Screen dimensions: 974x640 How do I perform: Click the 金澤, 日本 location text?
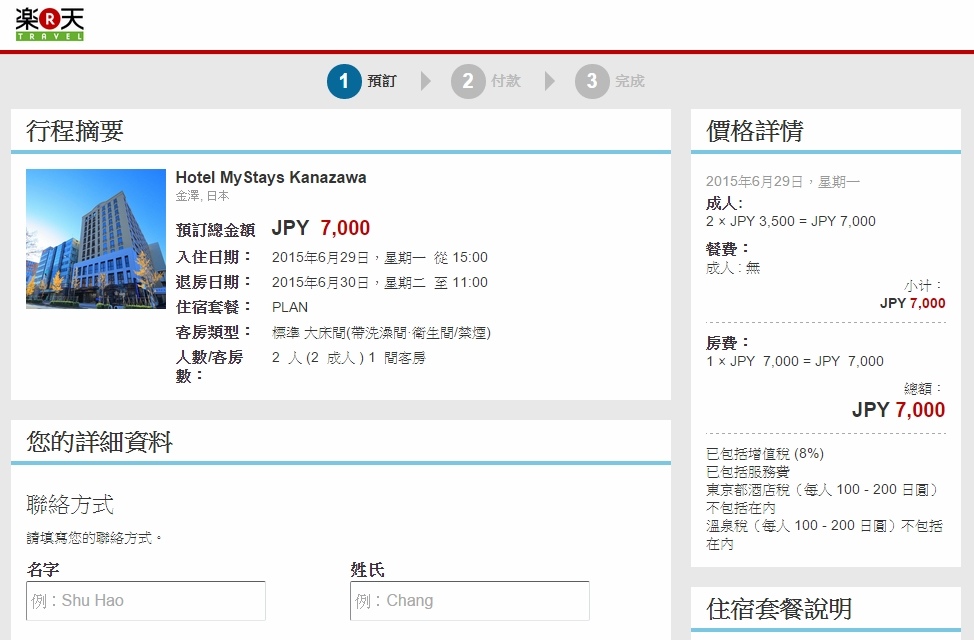[x=203, y=196]
